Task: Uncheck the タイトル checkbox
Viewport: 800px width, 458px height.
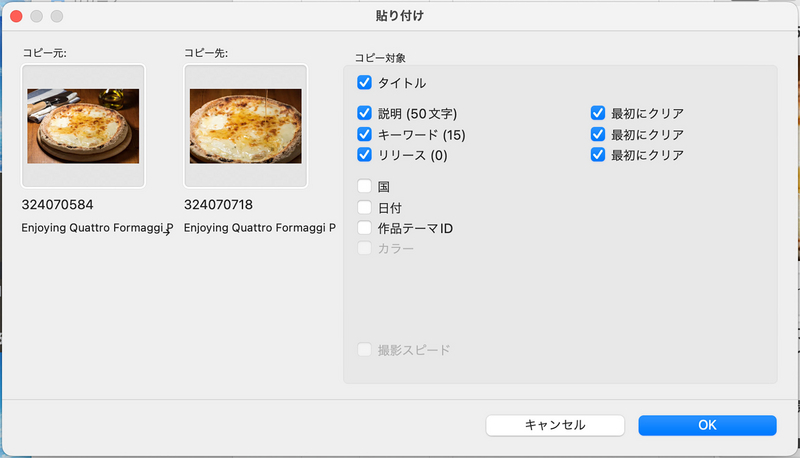Action: 364,82
